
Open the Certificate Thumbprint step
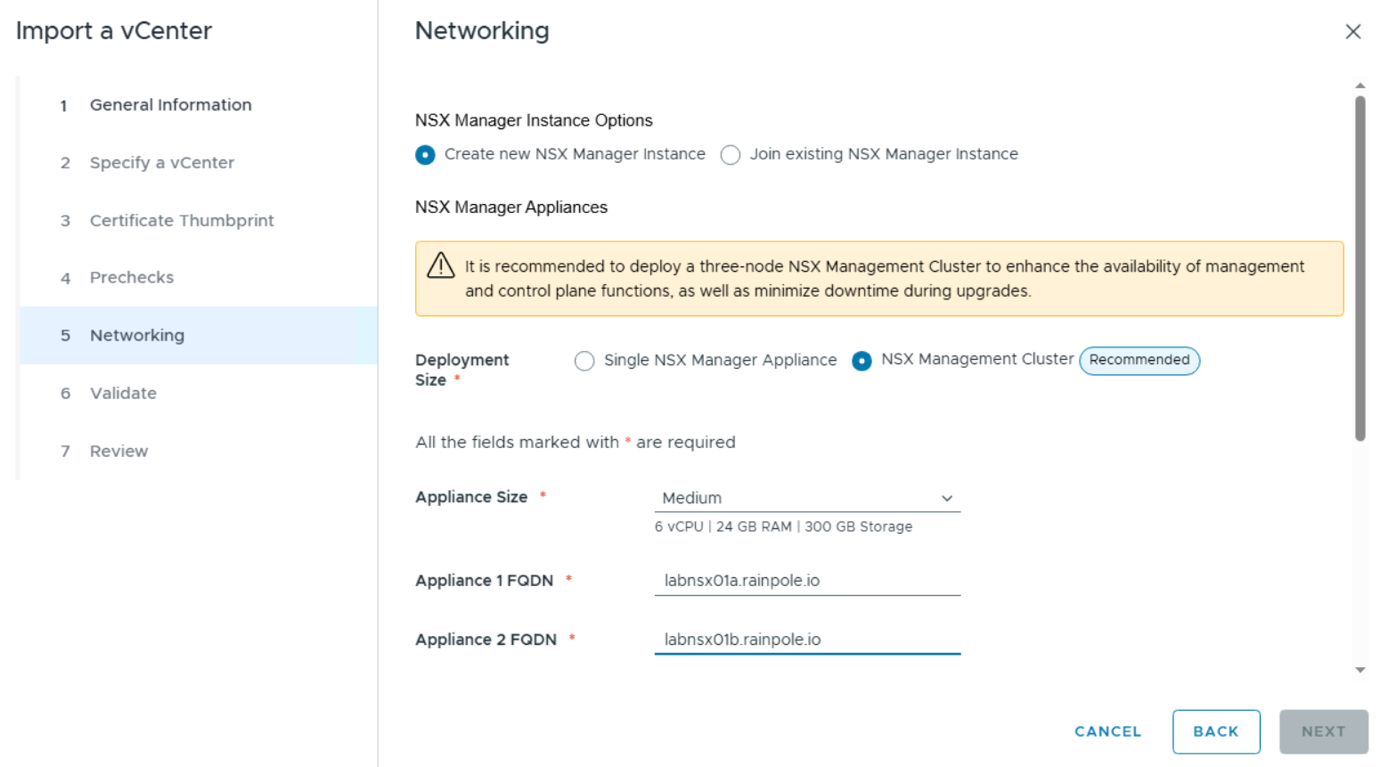(x=181, y=220)
